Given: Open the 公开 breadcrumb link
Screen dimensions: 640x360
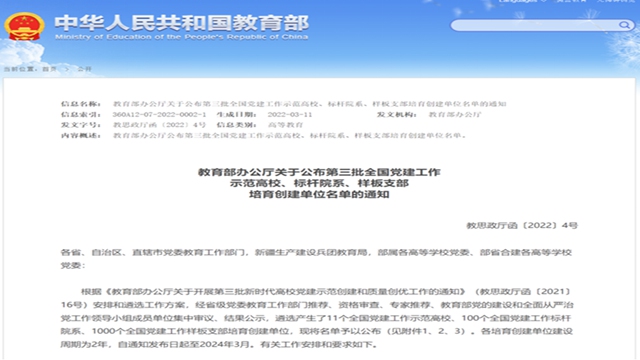Looking at the screenshot, I should point(84,69).
